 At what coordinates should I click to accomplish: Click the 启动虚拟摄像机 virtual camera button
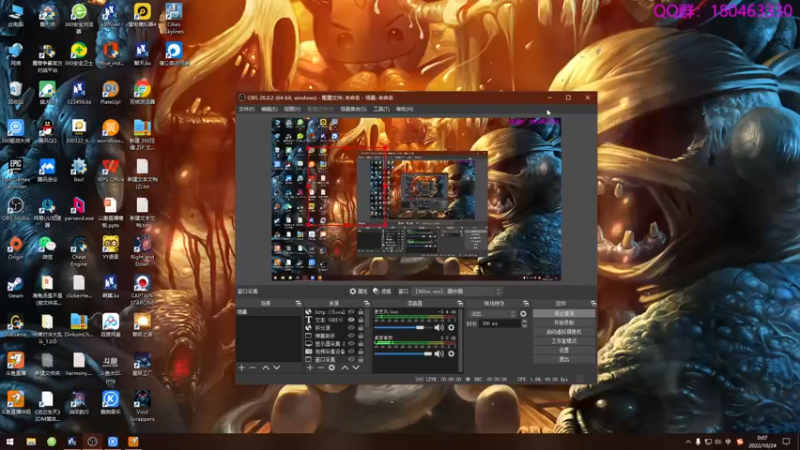564,332
